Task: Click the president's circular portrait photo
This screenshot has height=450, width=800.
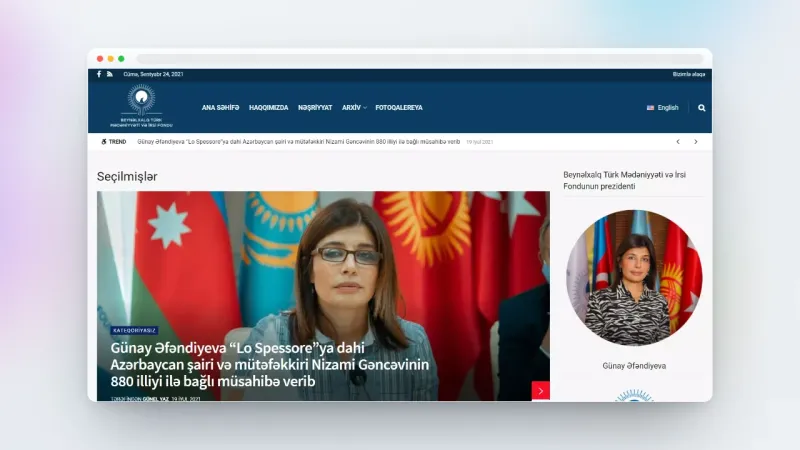Action: coord(634,278)
